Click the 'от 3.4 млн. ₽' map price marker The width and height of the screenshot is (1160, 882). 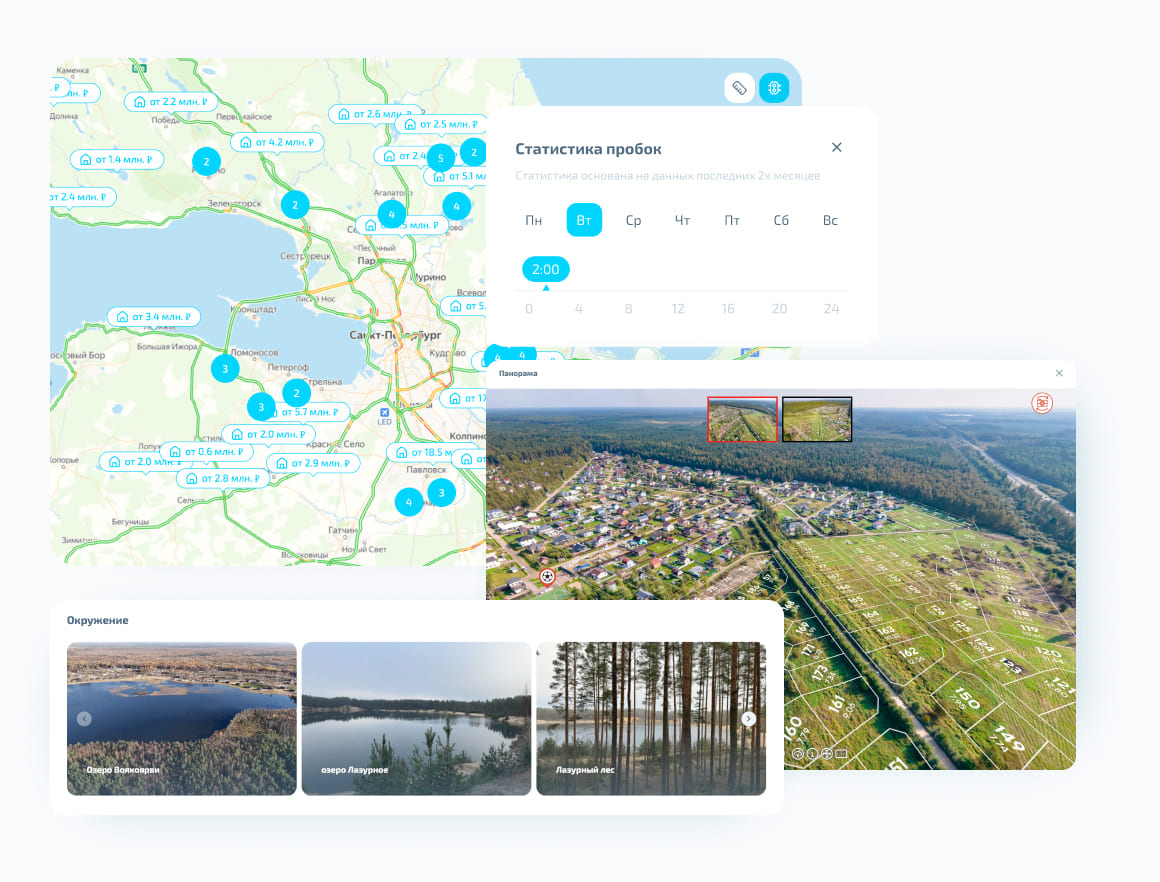154,317
